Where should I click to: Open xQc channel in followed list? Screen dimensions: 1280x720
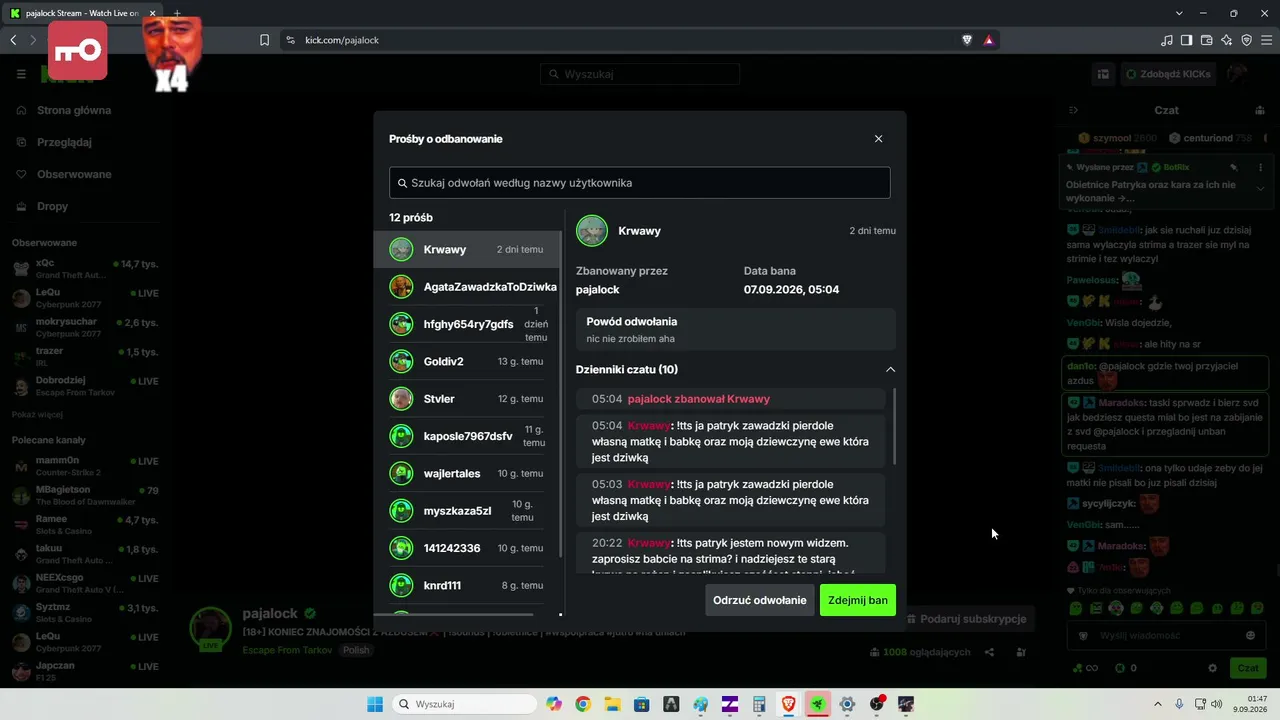(x=85, y=268)
